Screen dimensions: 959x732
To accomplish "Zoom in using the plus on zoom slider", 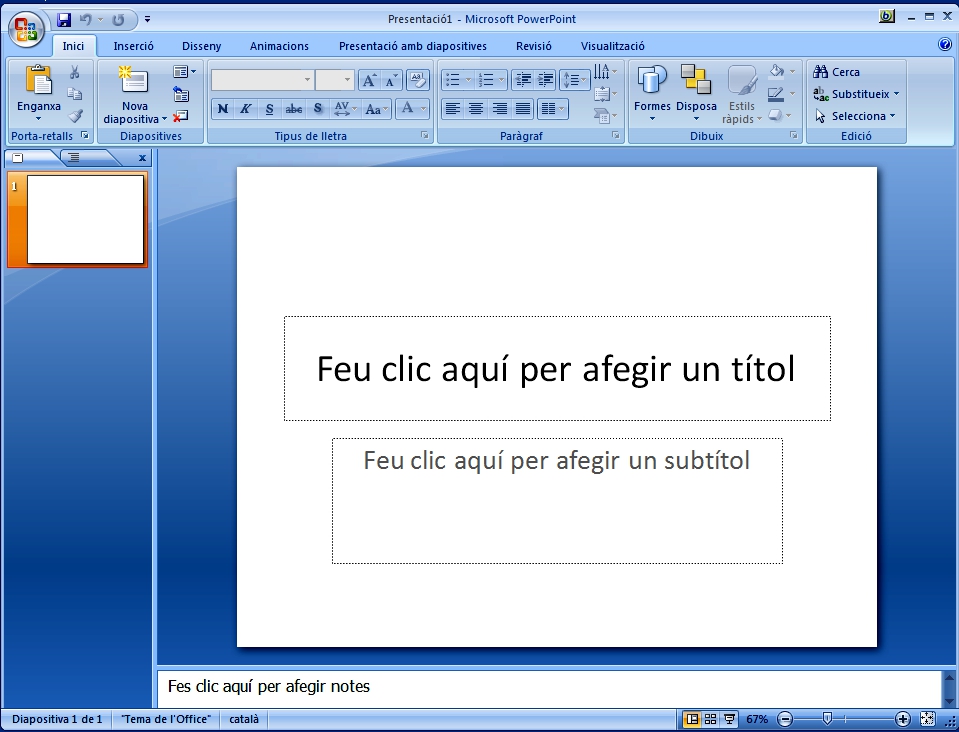I will pyautogui.click(x=901, y=718).
